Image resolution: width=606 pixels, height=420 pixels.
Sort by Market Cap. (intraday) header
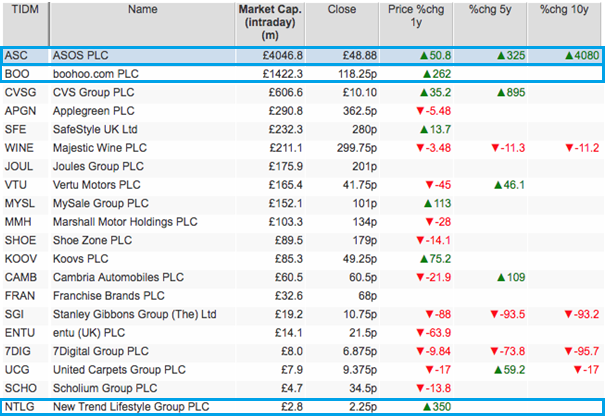click(x=270, y=24)
